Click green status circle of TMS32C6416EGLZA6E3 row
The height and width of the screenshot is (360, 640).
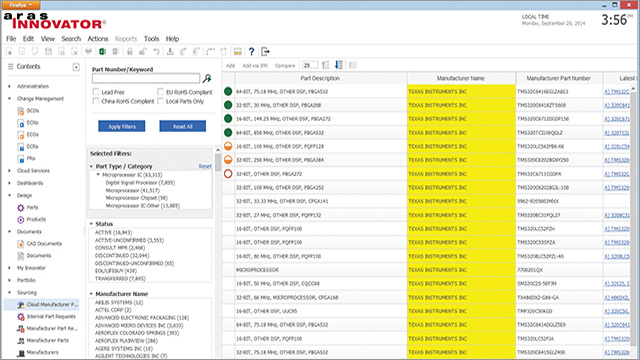coord(228,91)
